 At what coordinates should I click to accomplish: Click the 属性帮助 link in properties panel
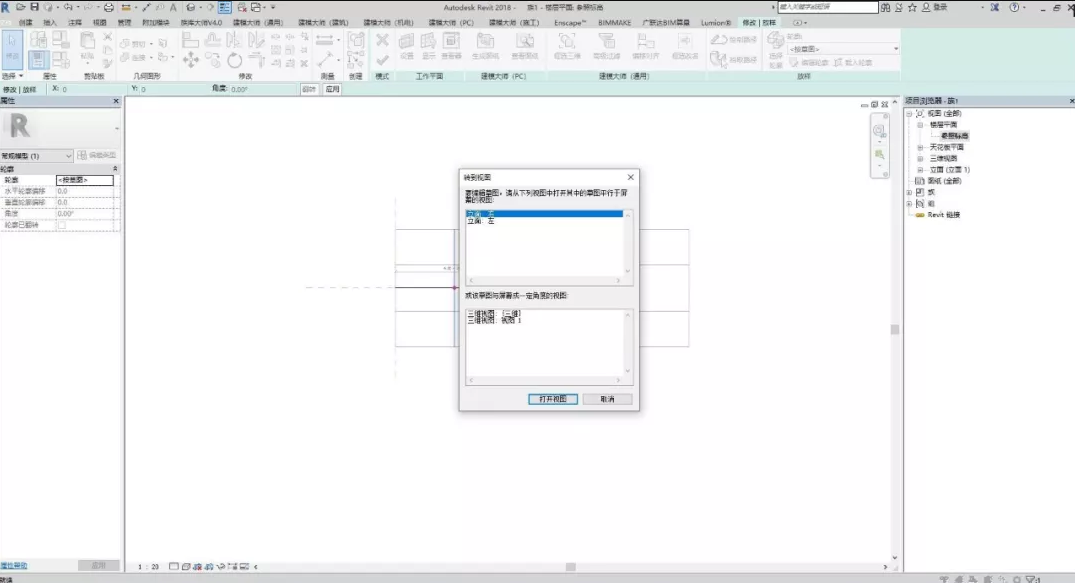point(14,566)
